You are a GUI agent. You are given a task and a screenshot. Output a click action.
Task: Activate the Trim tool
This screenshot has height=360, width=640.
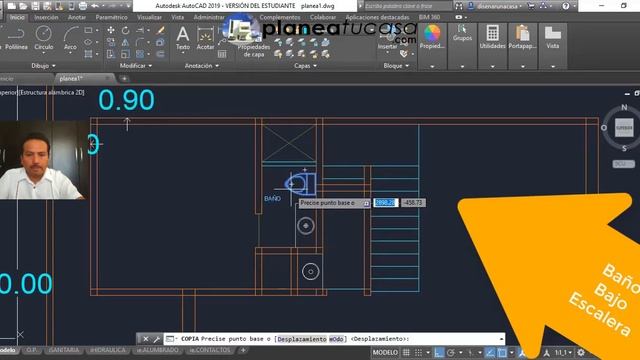click(140, 30)
